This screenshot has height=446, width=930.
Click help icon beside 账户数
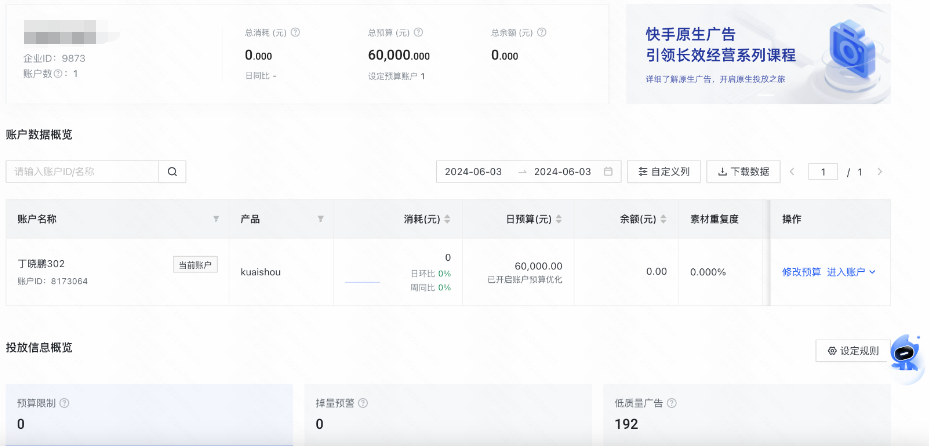(58, 74)
